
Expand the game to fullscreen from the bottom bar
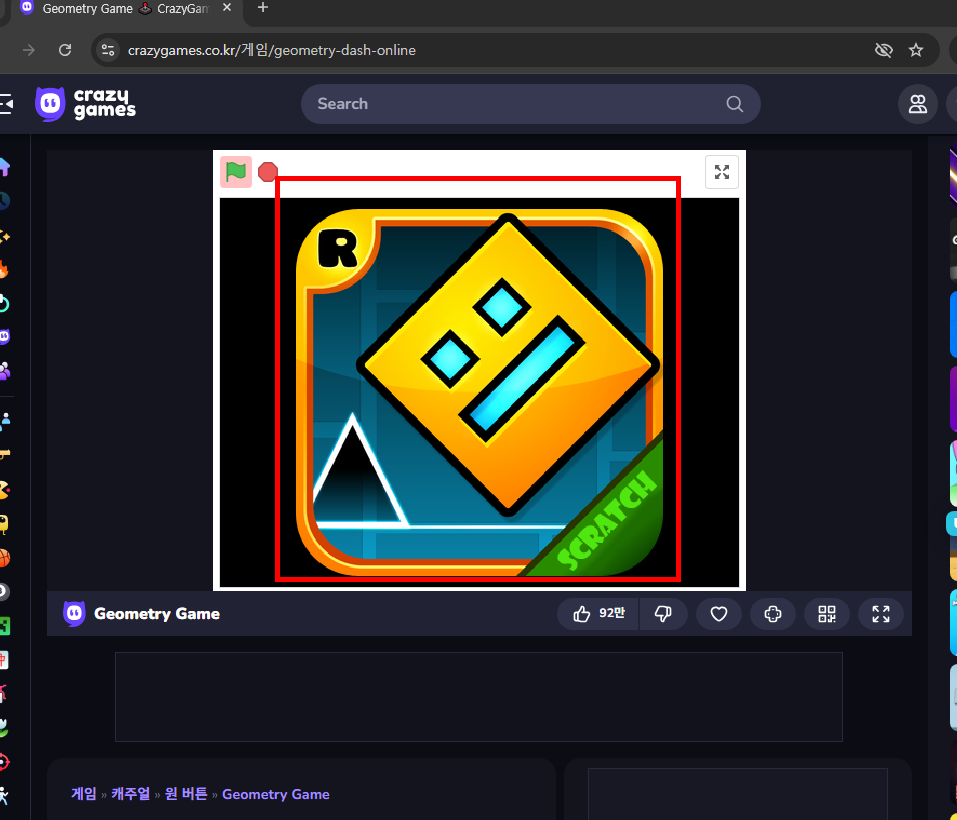881,614
